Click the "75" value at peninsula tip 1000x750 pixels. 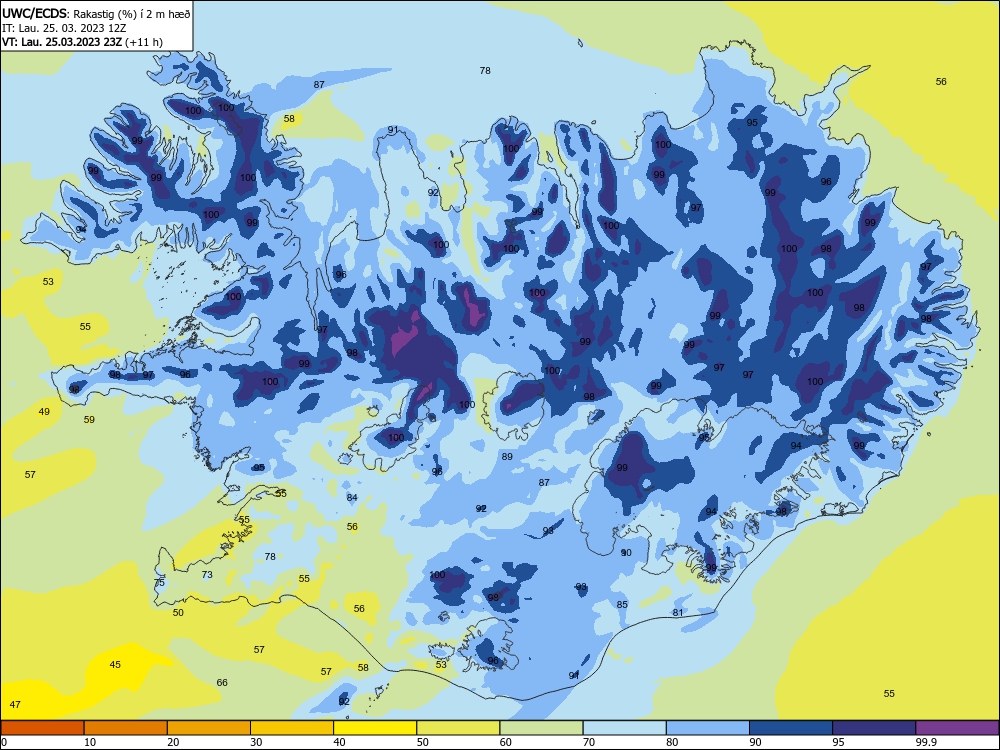point(159,583)
